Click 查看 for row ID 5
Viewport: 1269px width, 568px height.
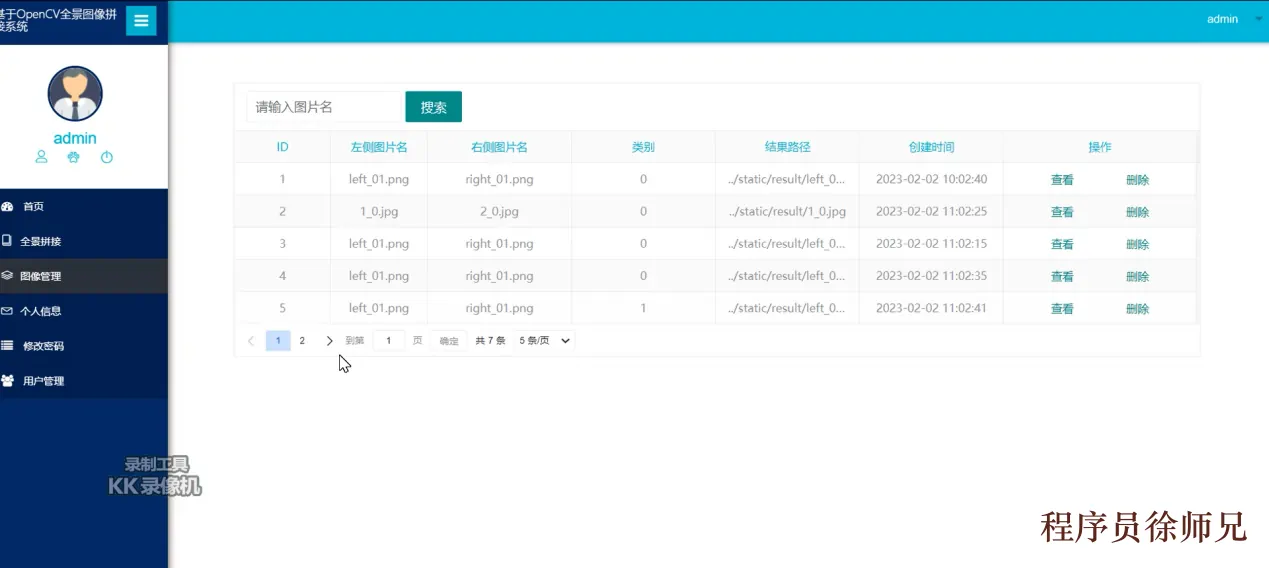coord(1062,309)
